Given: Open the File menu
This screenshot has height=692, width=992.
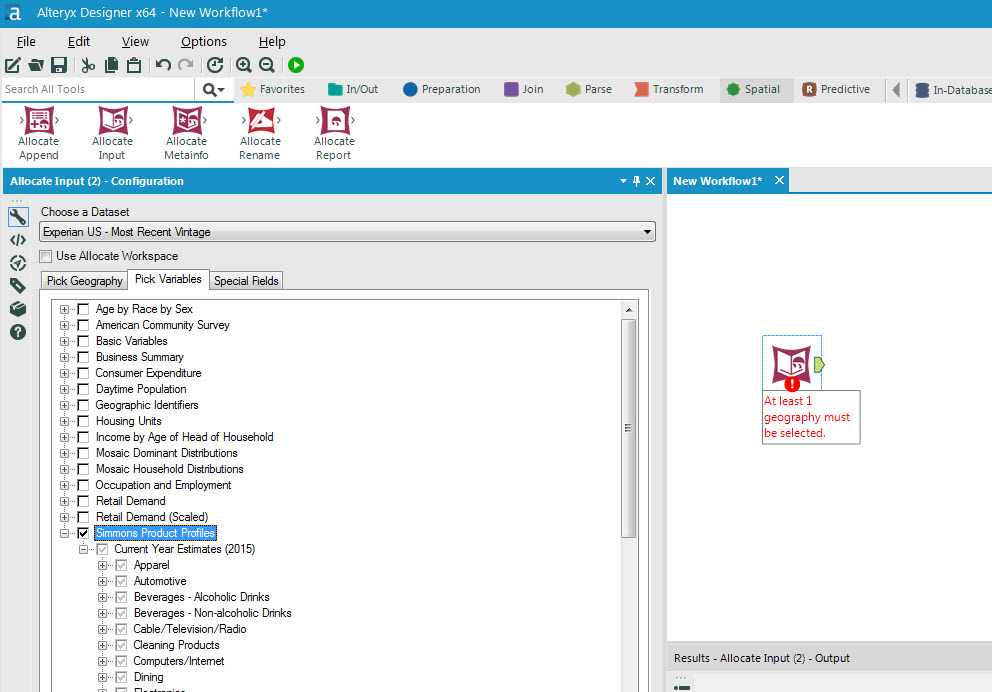Looking at the screenshot, I should point(26,42).
